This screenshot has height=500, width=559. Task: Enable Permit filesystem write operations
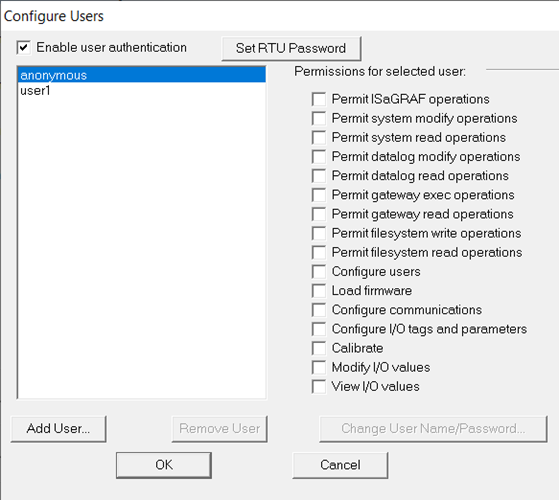coord(319,233)
